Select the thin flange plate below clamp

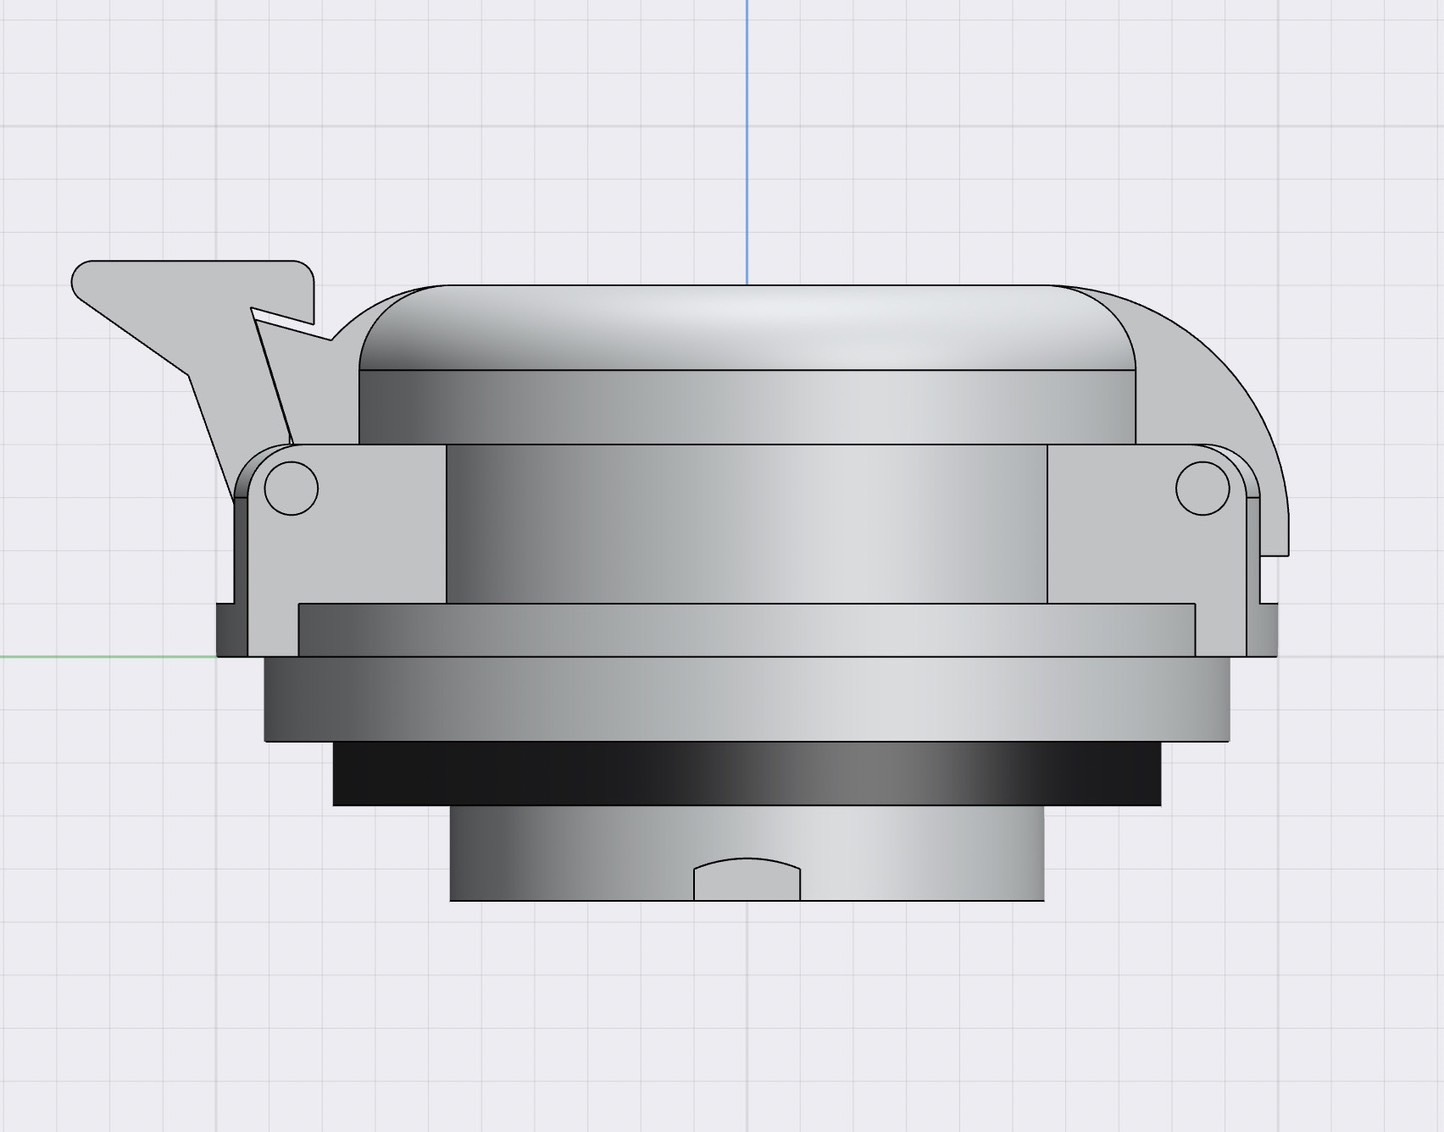click(x=746, y=630)
